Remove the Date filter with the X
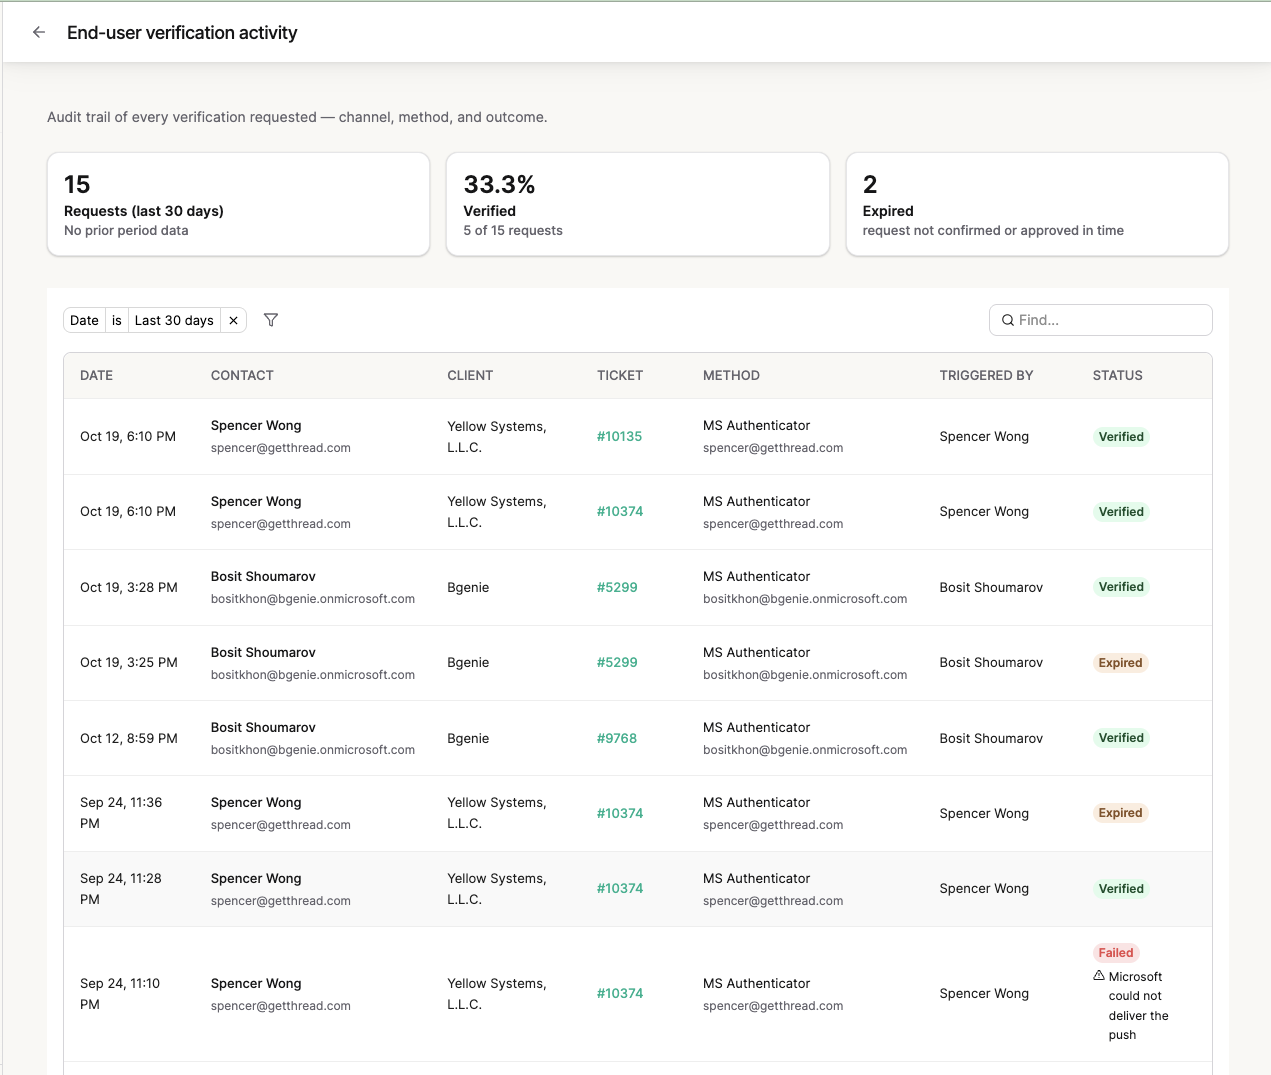The width and height of the screenshot is (1271, 1075). [233, 320]
